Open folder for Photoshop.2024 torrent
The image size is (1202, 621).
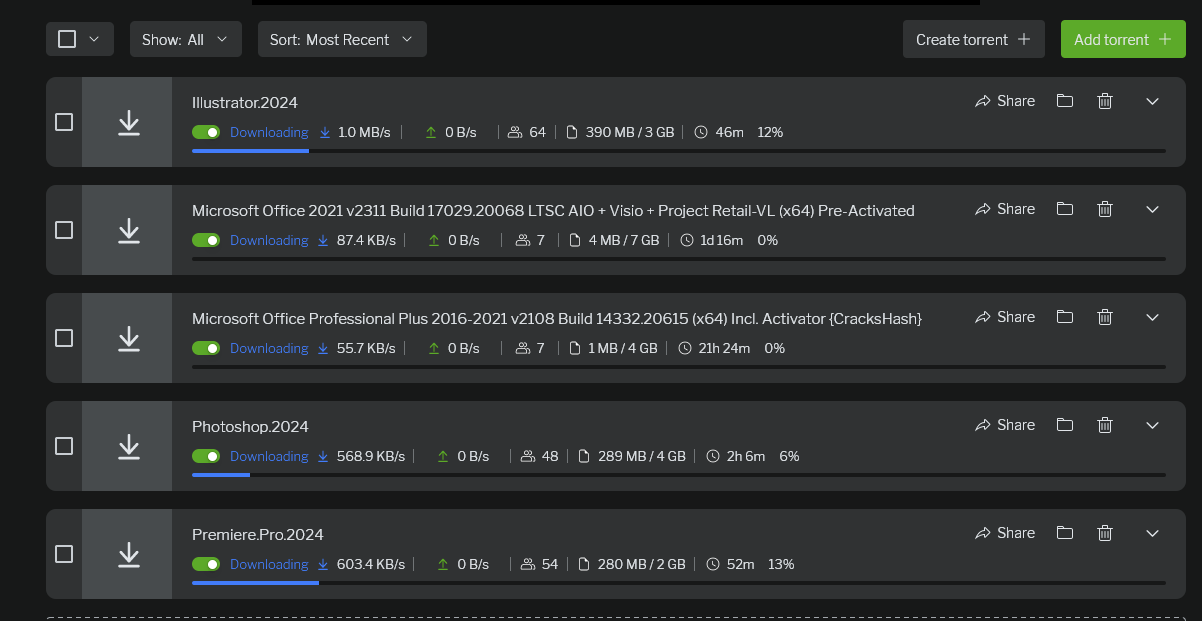(1065, 424)
